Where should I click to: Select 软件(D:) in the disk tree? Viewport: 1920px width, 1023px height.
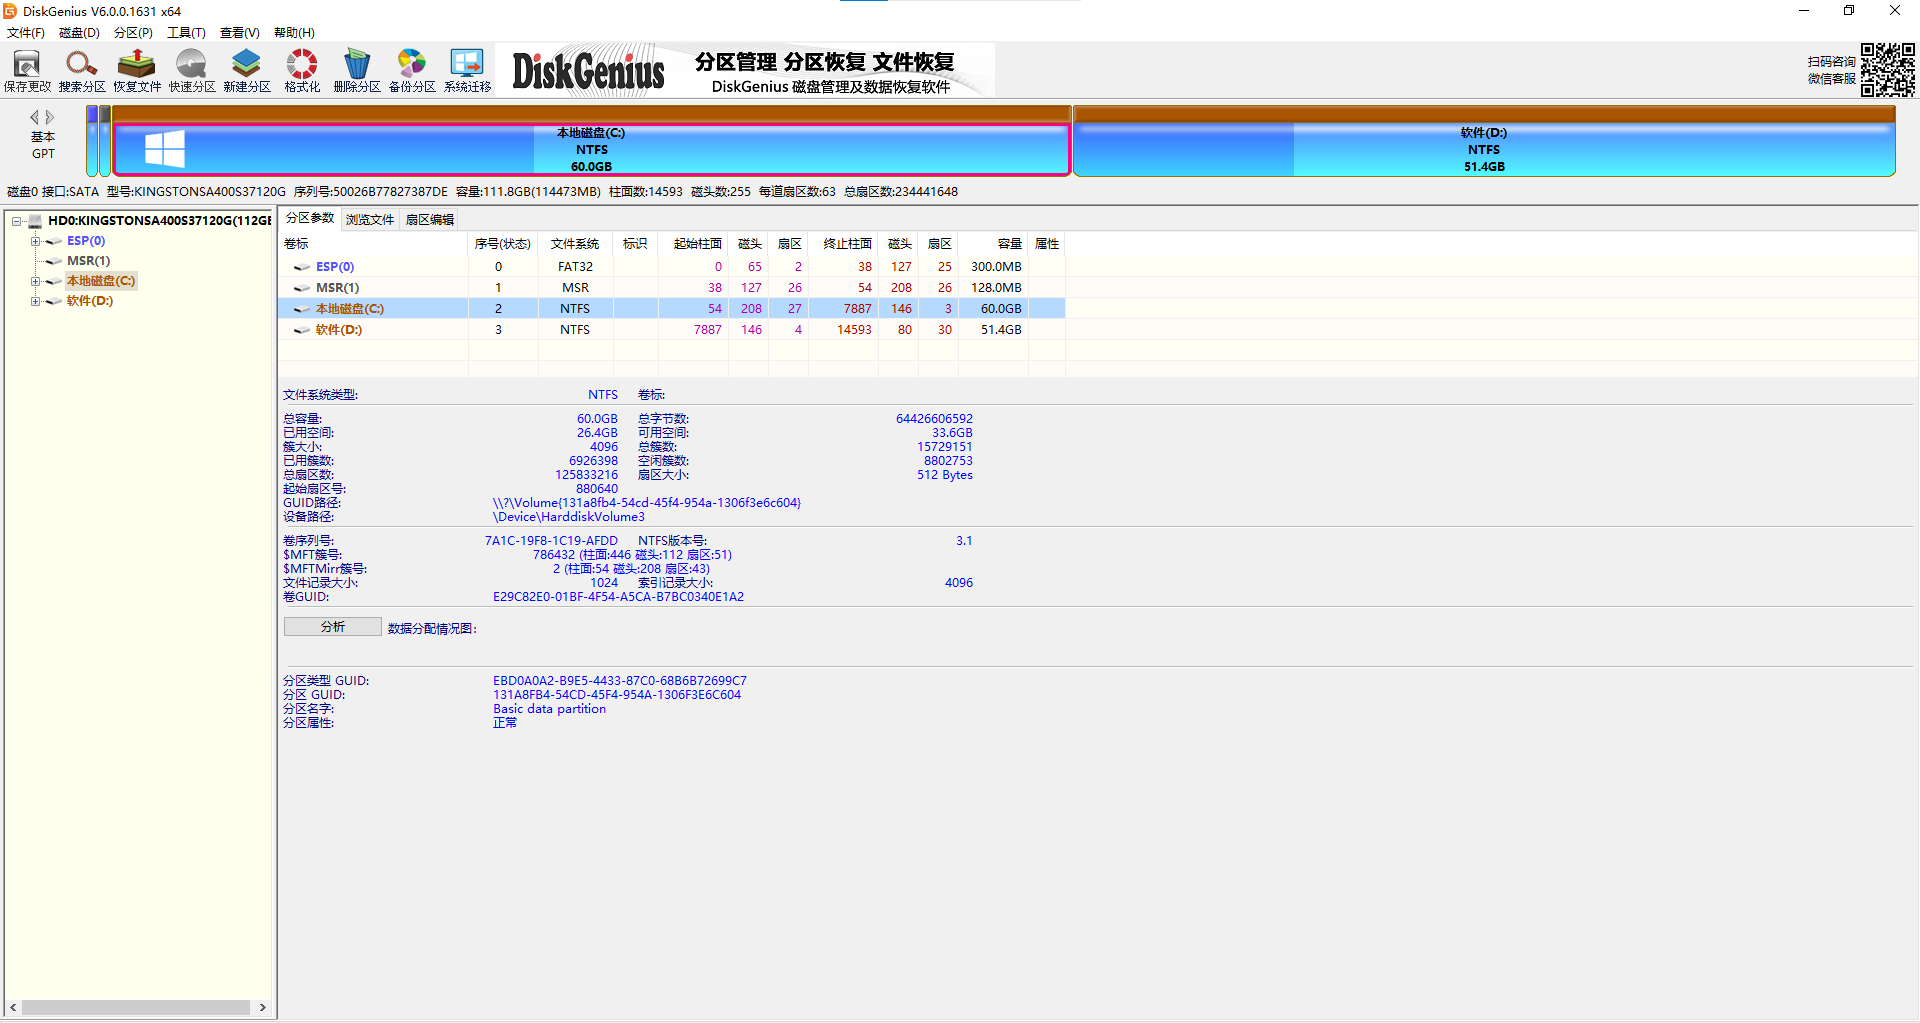click(x=90, y=301)
